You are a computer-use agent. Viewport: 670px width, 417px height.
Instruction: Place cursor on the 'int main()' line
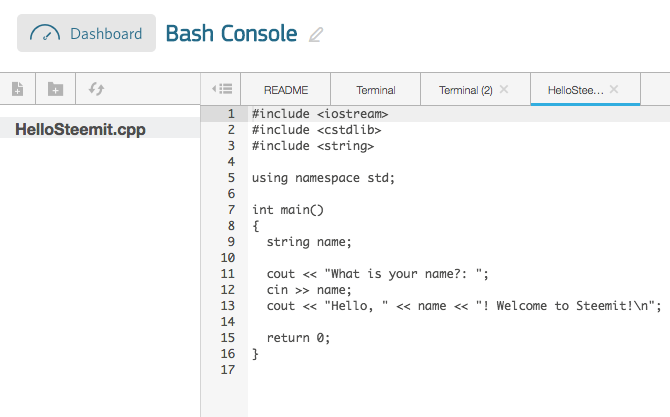(288, 210)
